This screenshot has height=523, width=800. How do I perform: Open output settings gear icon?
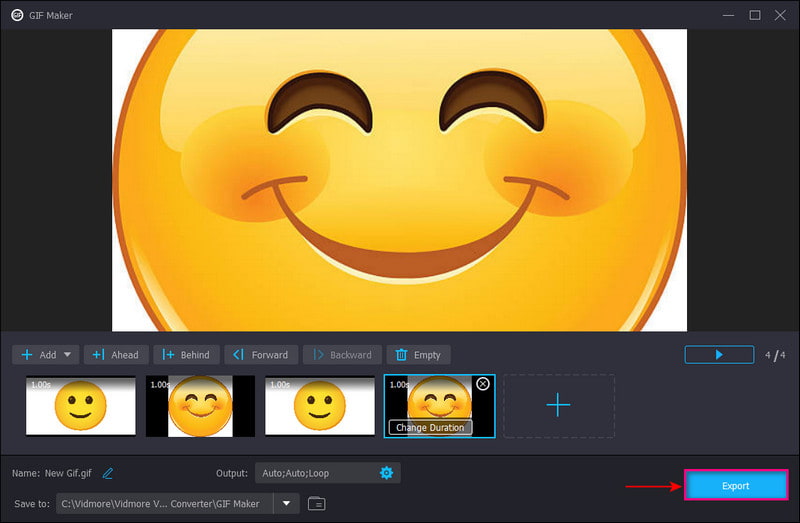click(x=386, y=473)
